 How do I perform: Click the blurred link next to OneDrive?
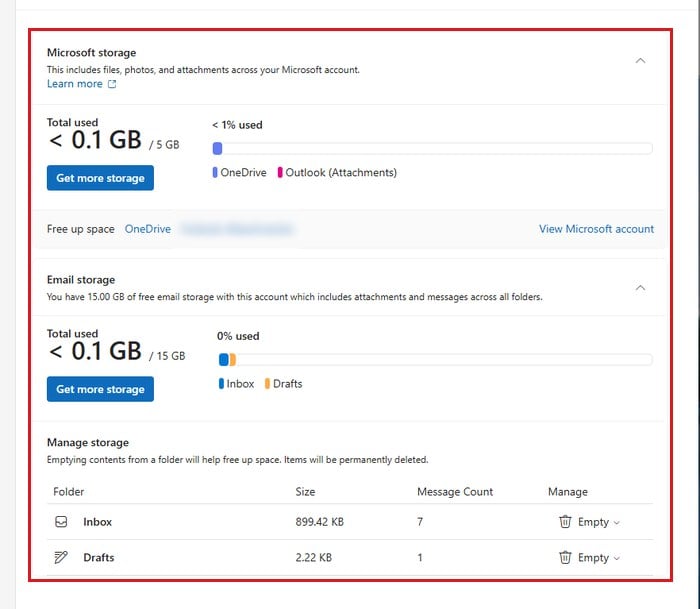[237, 229]
